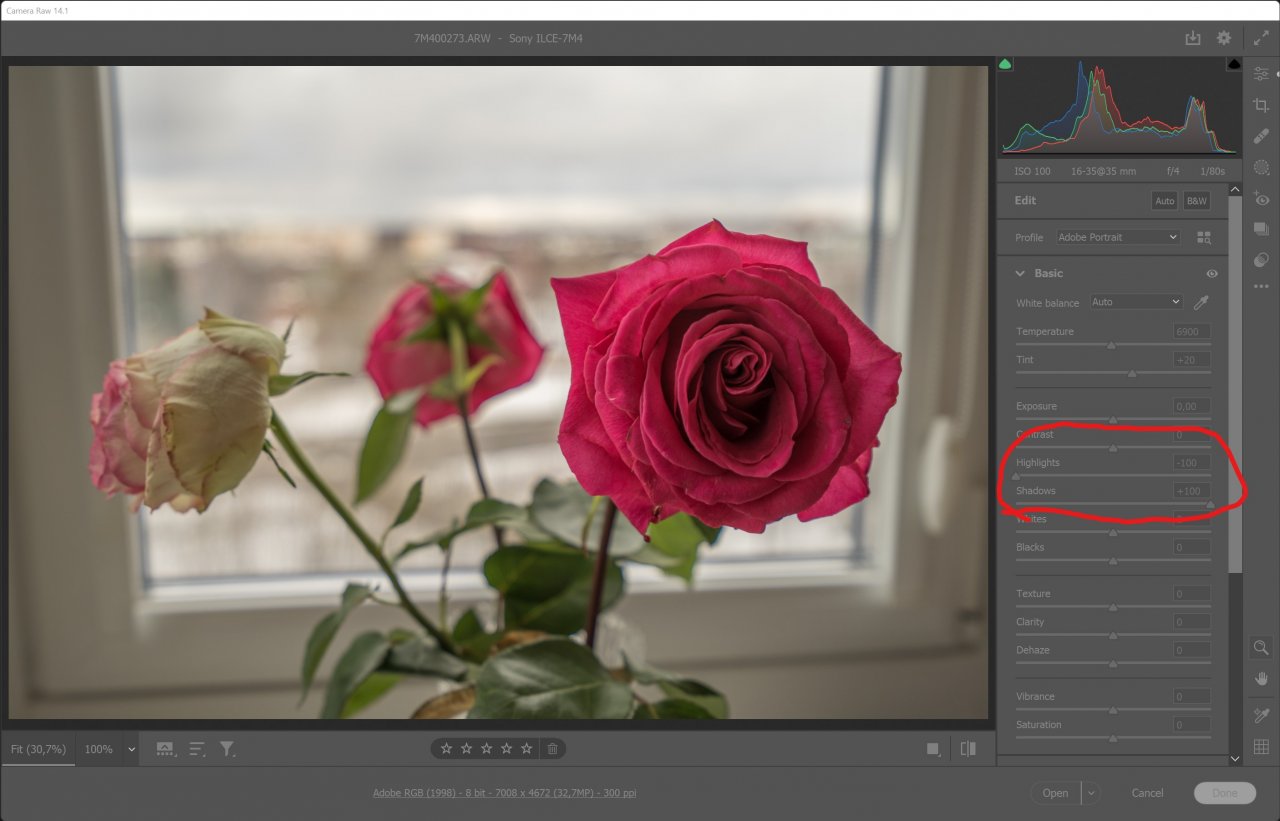The image size is (1280, 821).
Task: Click the B&W button
Action: point(1196,201)
